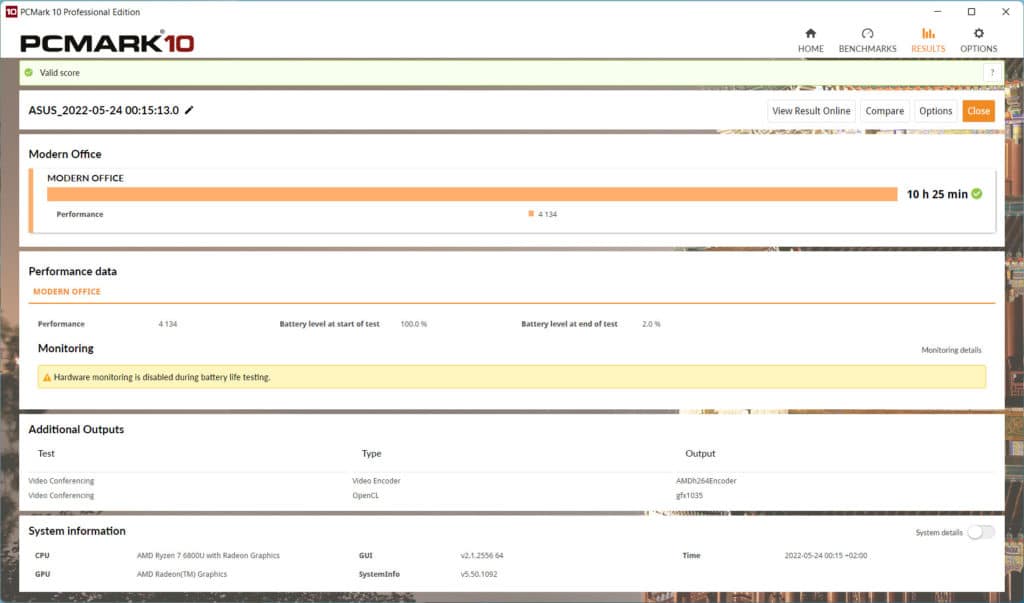The height and width of the screenshot is (603, 1024).
Task: Click the orange Close button
Action: pyautogui.click(x=978, y=111)
